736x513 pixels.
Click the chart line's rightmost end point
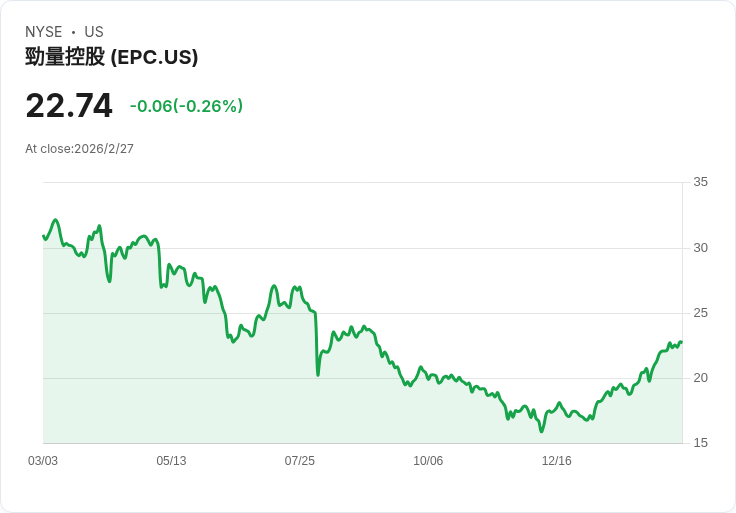(x=682, y=342)
